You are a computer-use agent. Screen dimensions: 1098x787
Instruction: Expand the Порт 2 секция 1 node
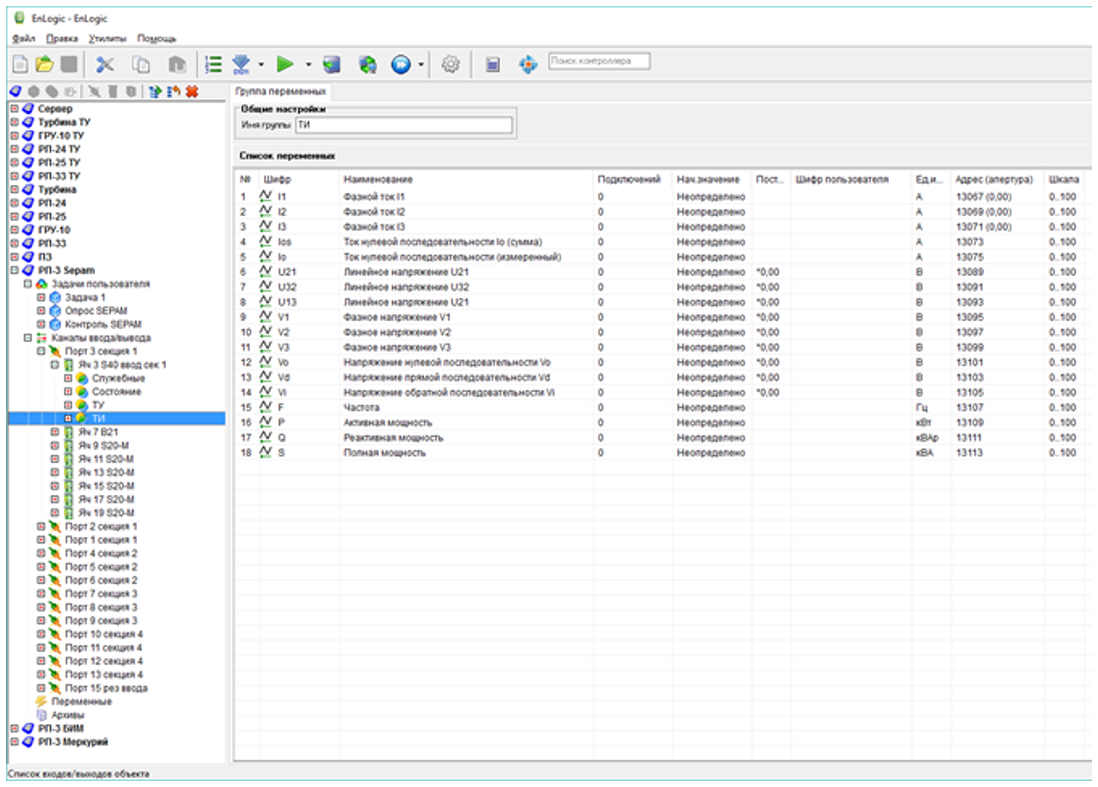[41, 526]
